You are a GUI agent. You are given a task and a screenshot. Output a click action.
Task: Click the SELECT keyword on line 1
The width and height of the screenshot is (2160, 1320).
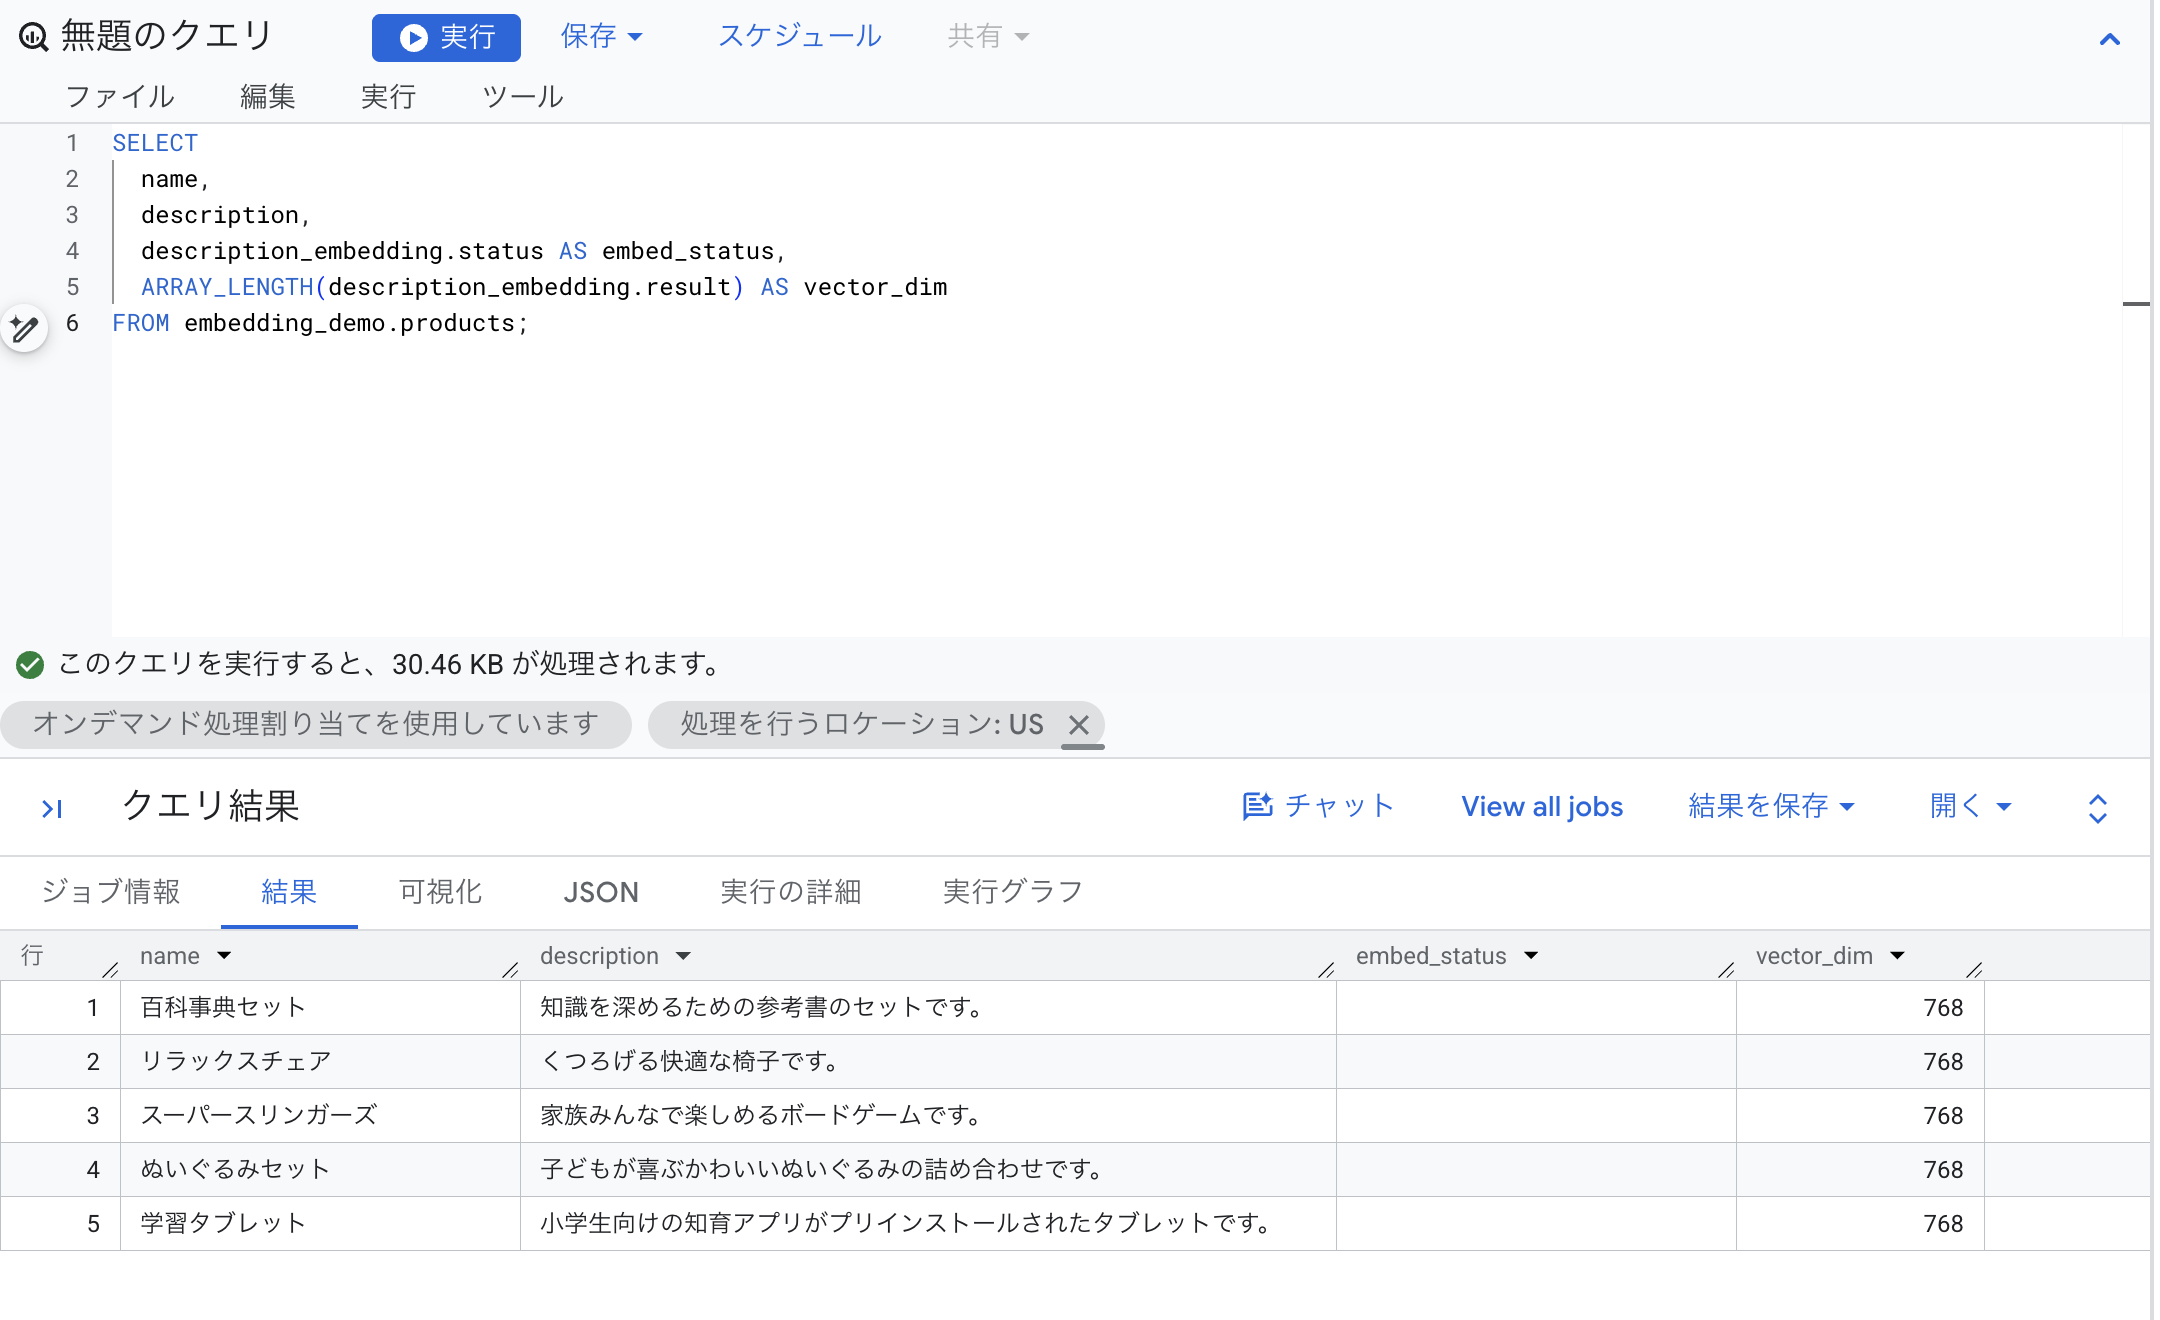pos(155,143)
